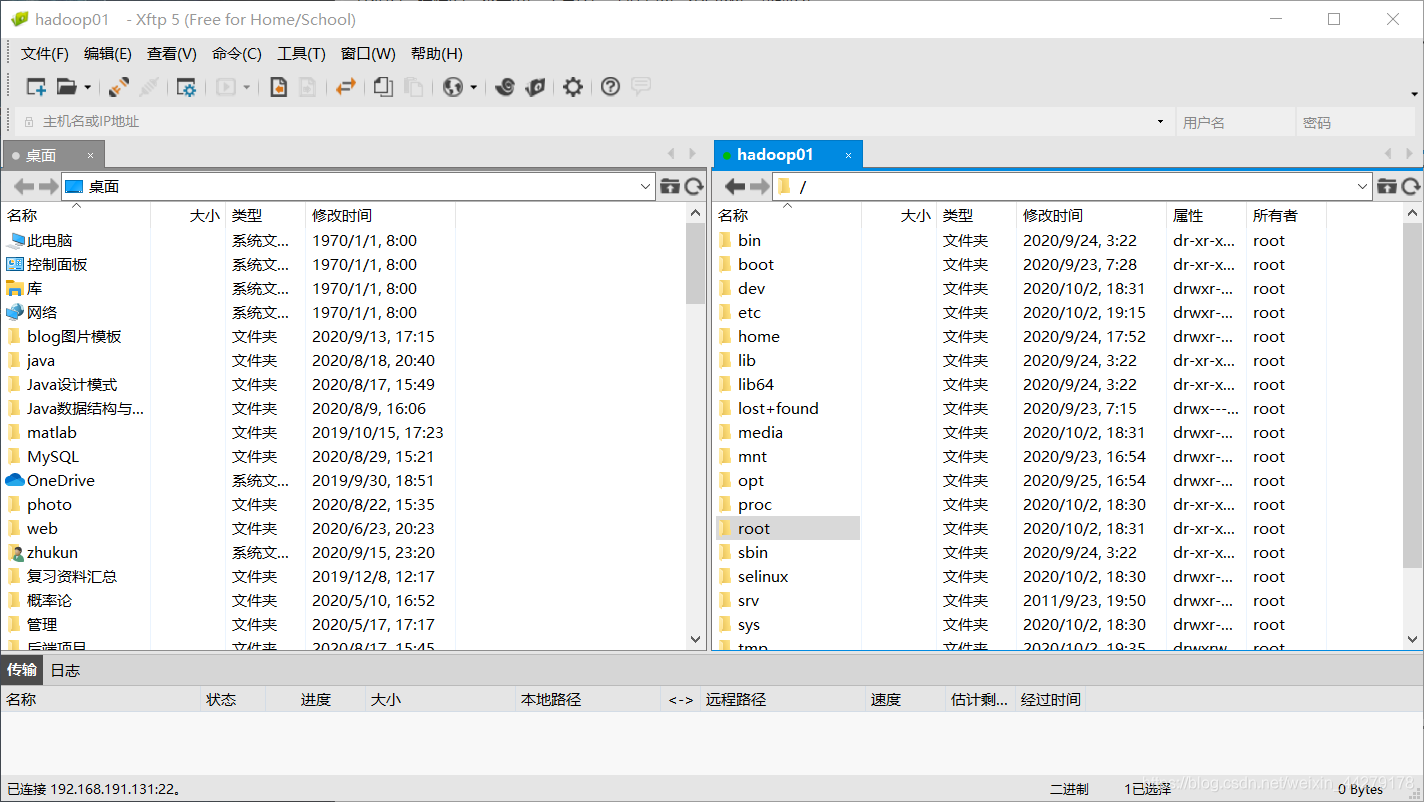Screen dimensions: 1424x802
Task: Switch to the 传输 bottom tab
Action: click(22, 670)
